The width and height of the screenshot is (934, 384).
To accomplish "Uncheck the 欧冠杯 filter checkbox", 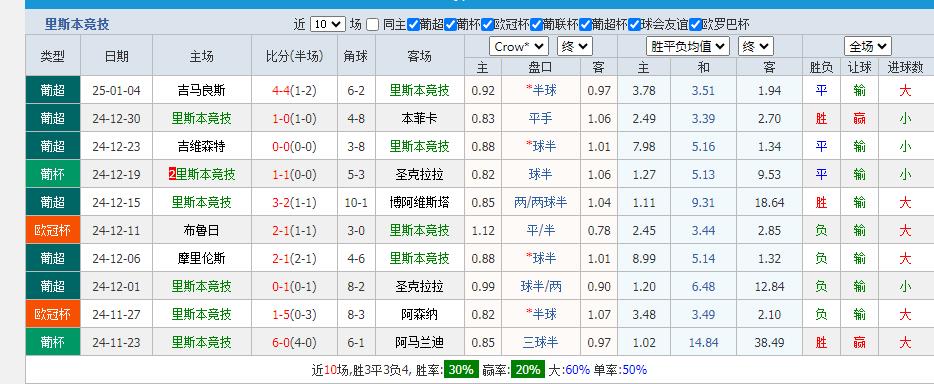I will point(487,25).
